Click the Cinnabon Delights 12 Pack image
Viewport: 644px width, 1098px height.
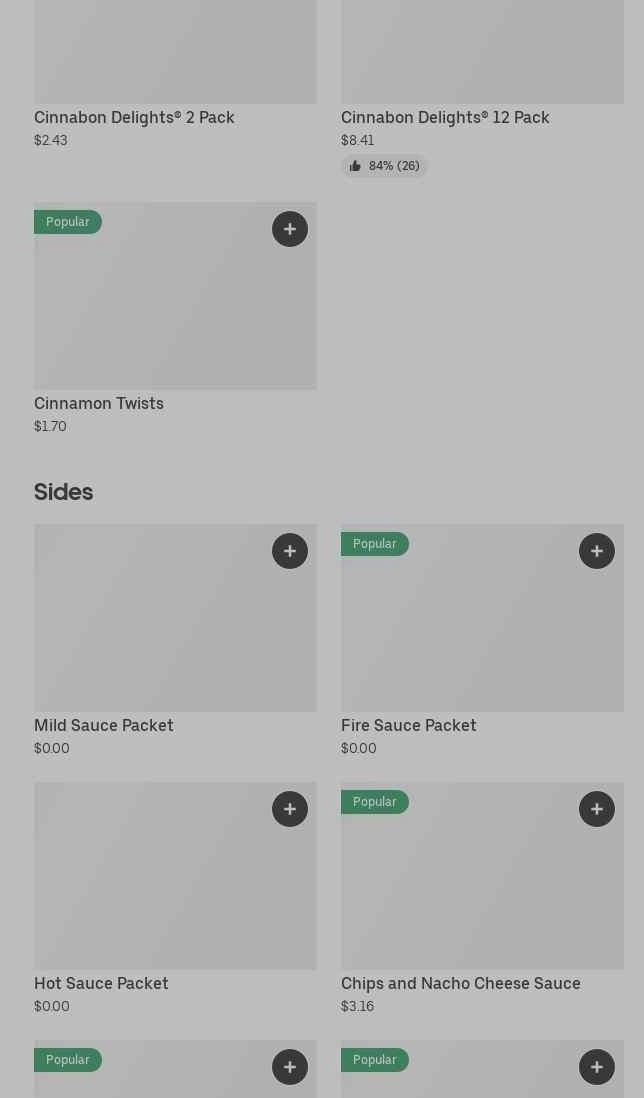click(482, 50)
